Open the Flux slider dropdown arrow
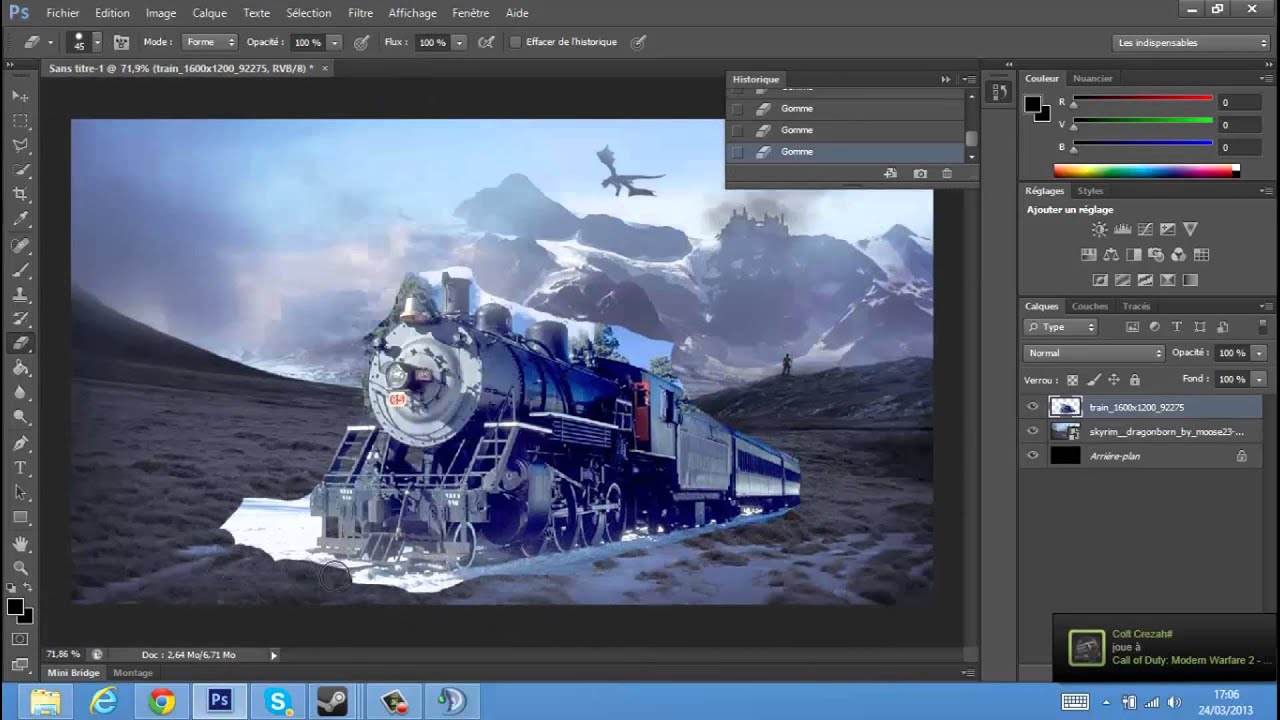This screenshot has width=1280, height=720. tap(459, 43)
